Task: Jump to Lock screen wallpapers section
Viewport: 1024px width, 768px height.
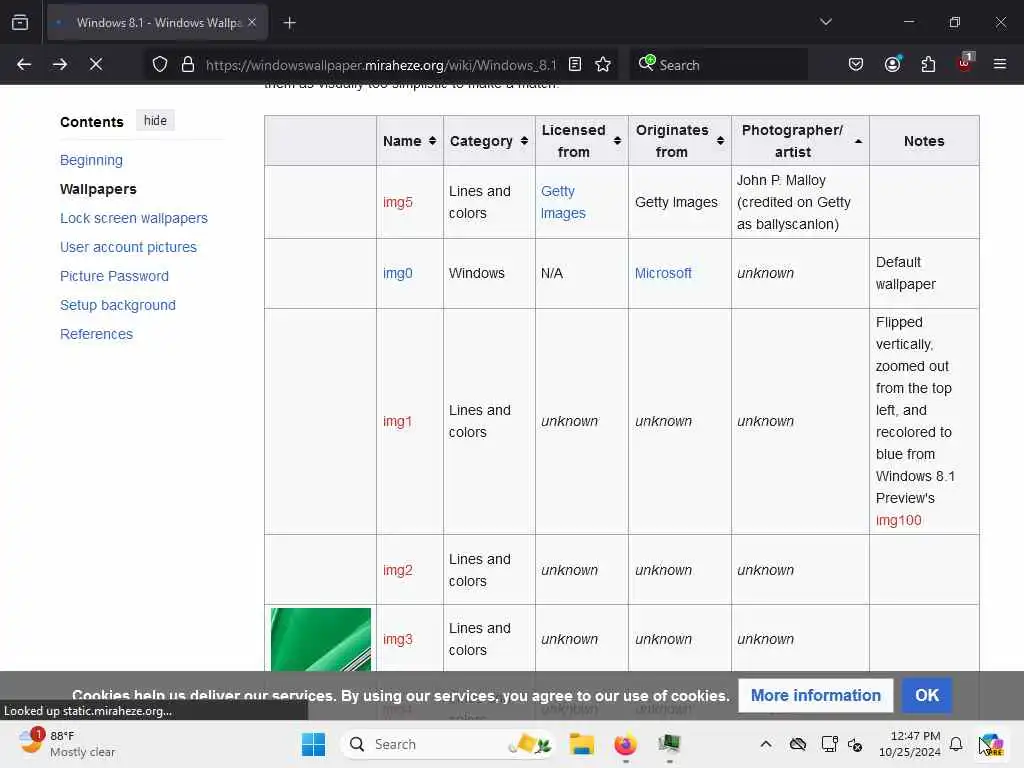Action: [x=134, y=218]
